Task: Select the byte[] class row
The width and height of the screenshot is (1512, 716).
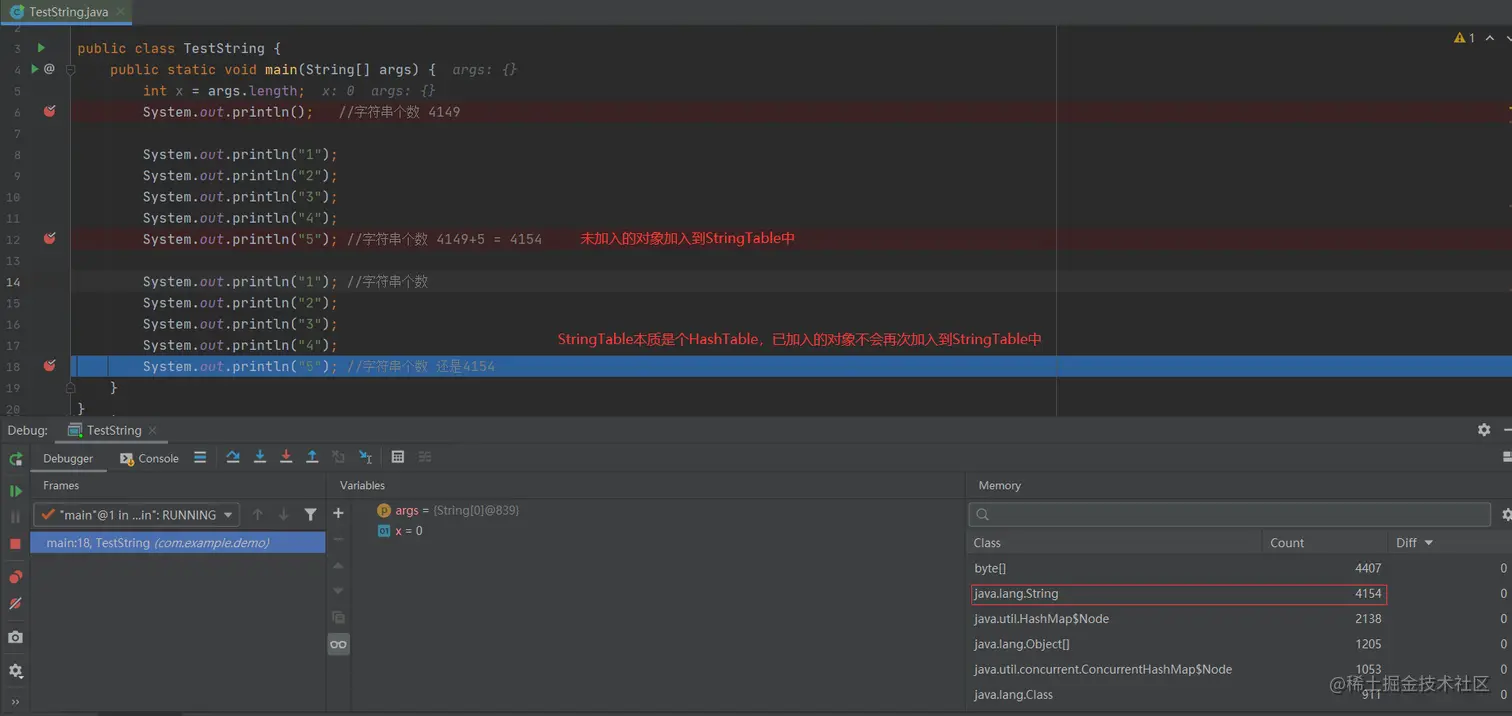Action: [x=1240, y=568]
